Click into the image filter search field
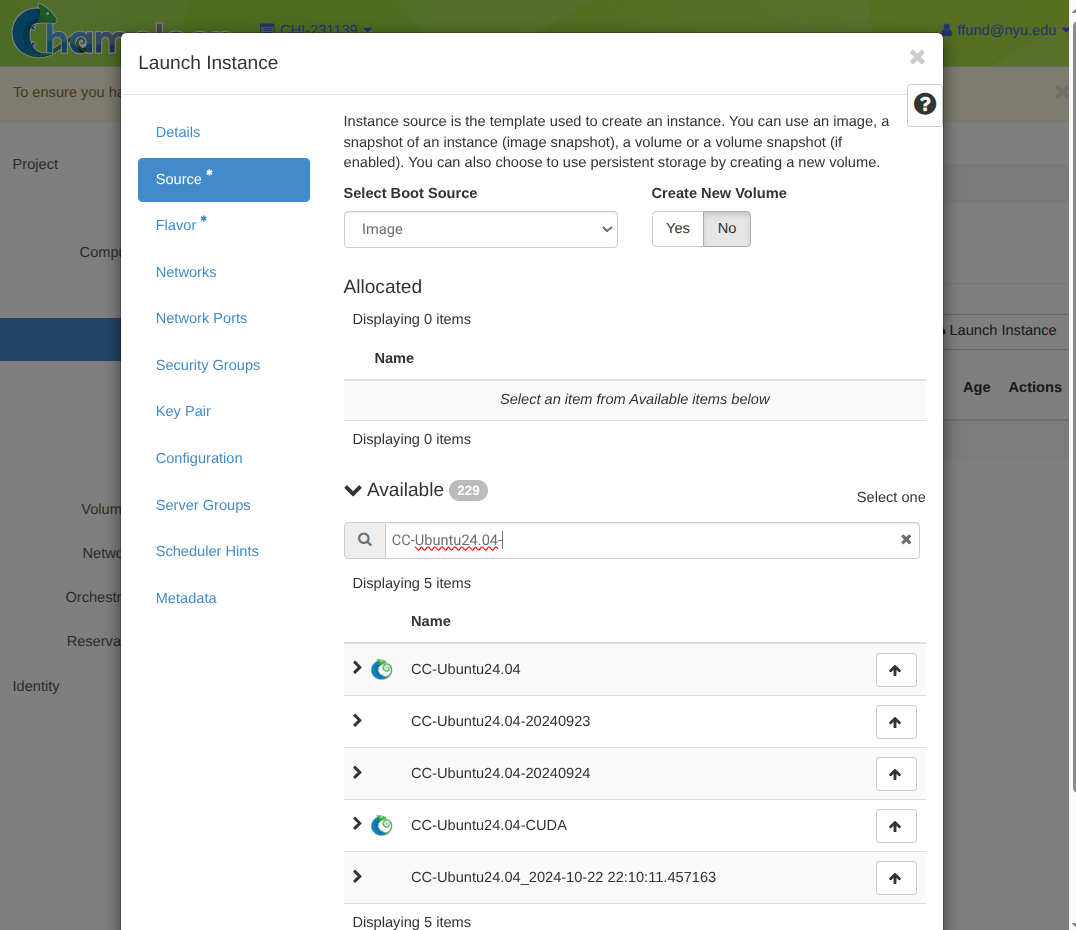The width and height of the screenshot is (1076, 930). pyautogui.click(x=640, y=540)
